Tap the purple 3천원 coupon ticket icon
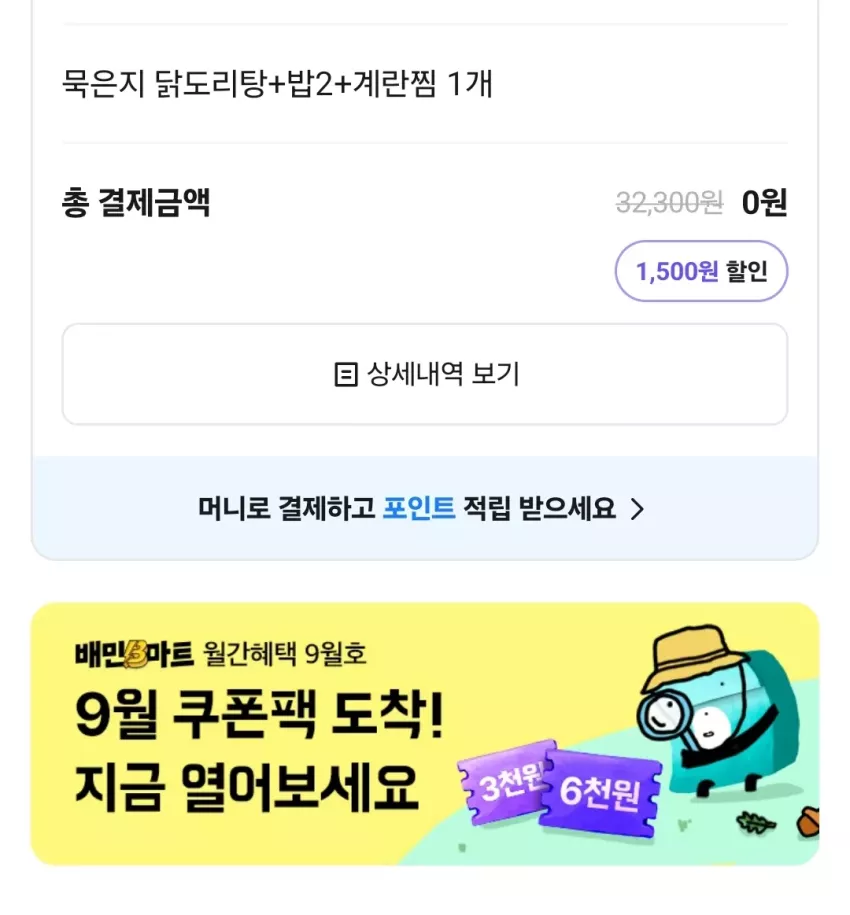This screenshot has height=915, width=850. click(x=505, y=782)
